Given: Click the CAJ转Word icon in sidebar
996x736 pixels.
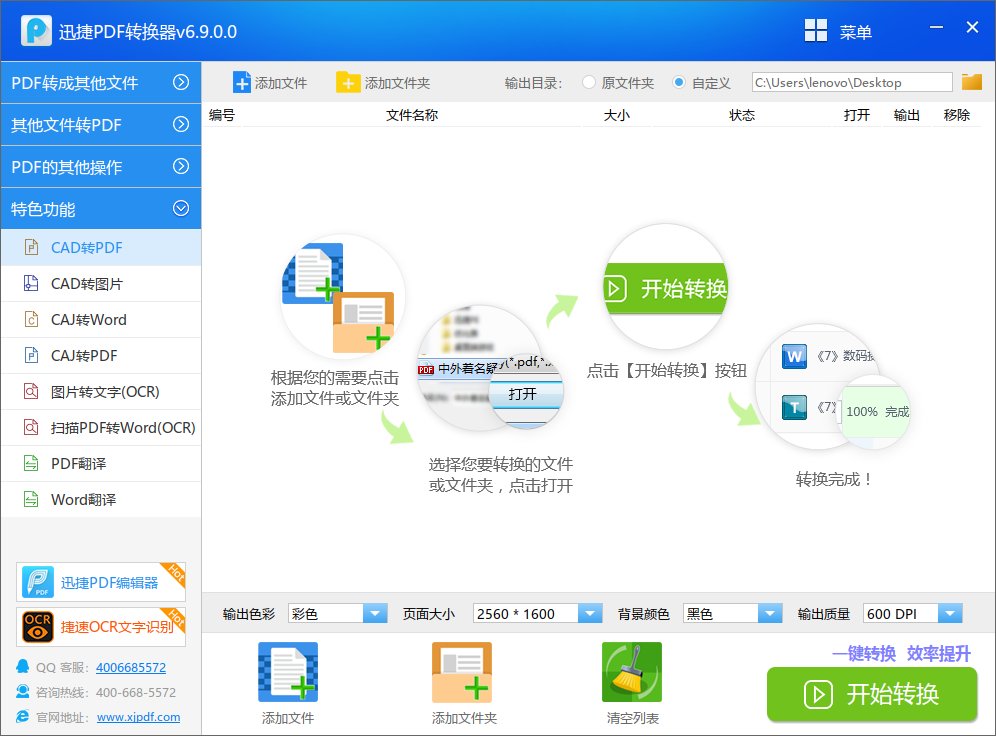Looking at the screenshot, I should point(31,319).
